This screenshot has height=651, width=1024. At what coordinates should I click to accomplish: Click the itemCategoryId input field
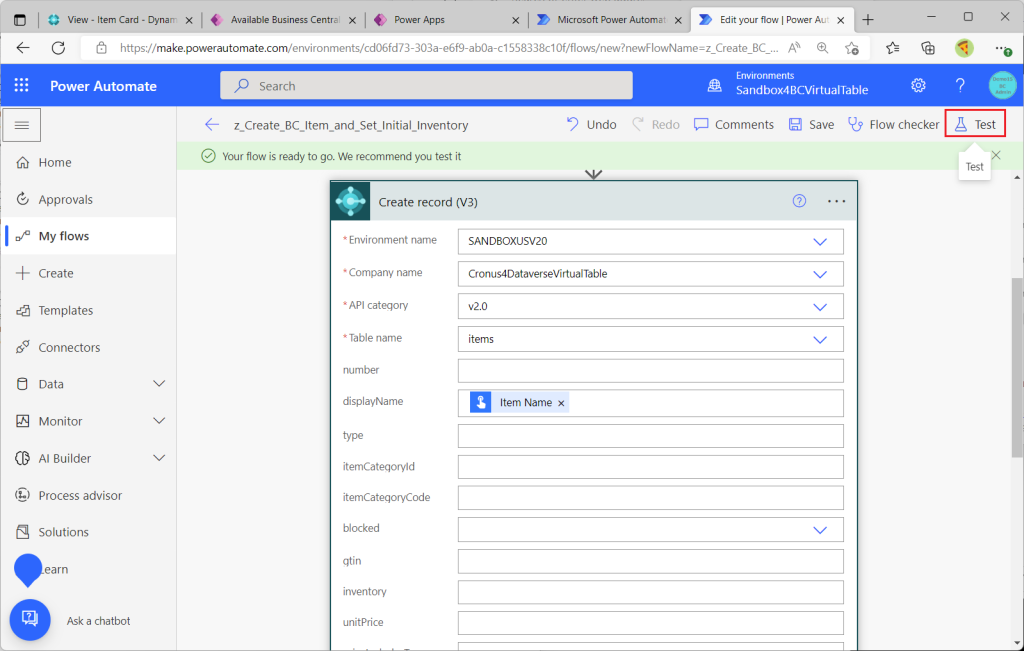650,467
